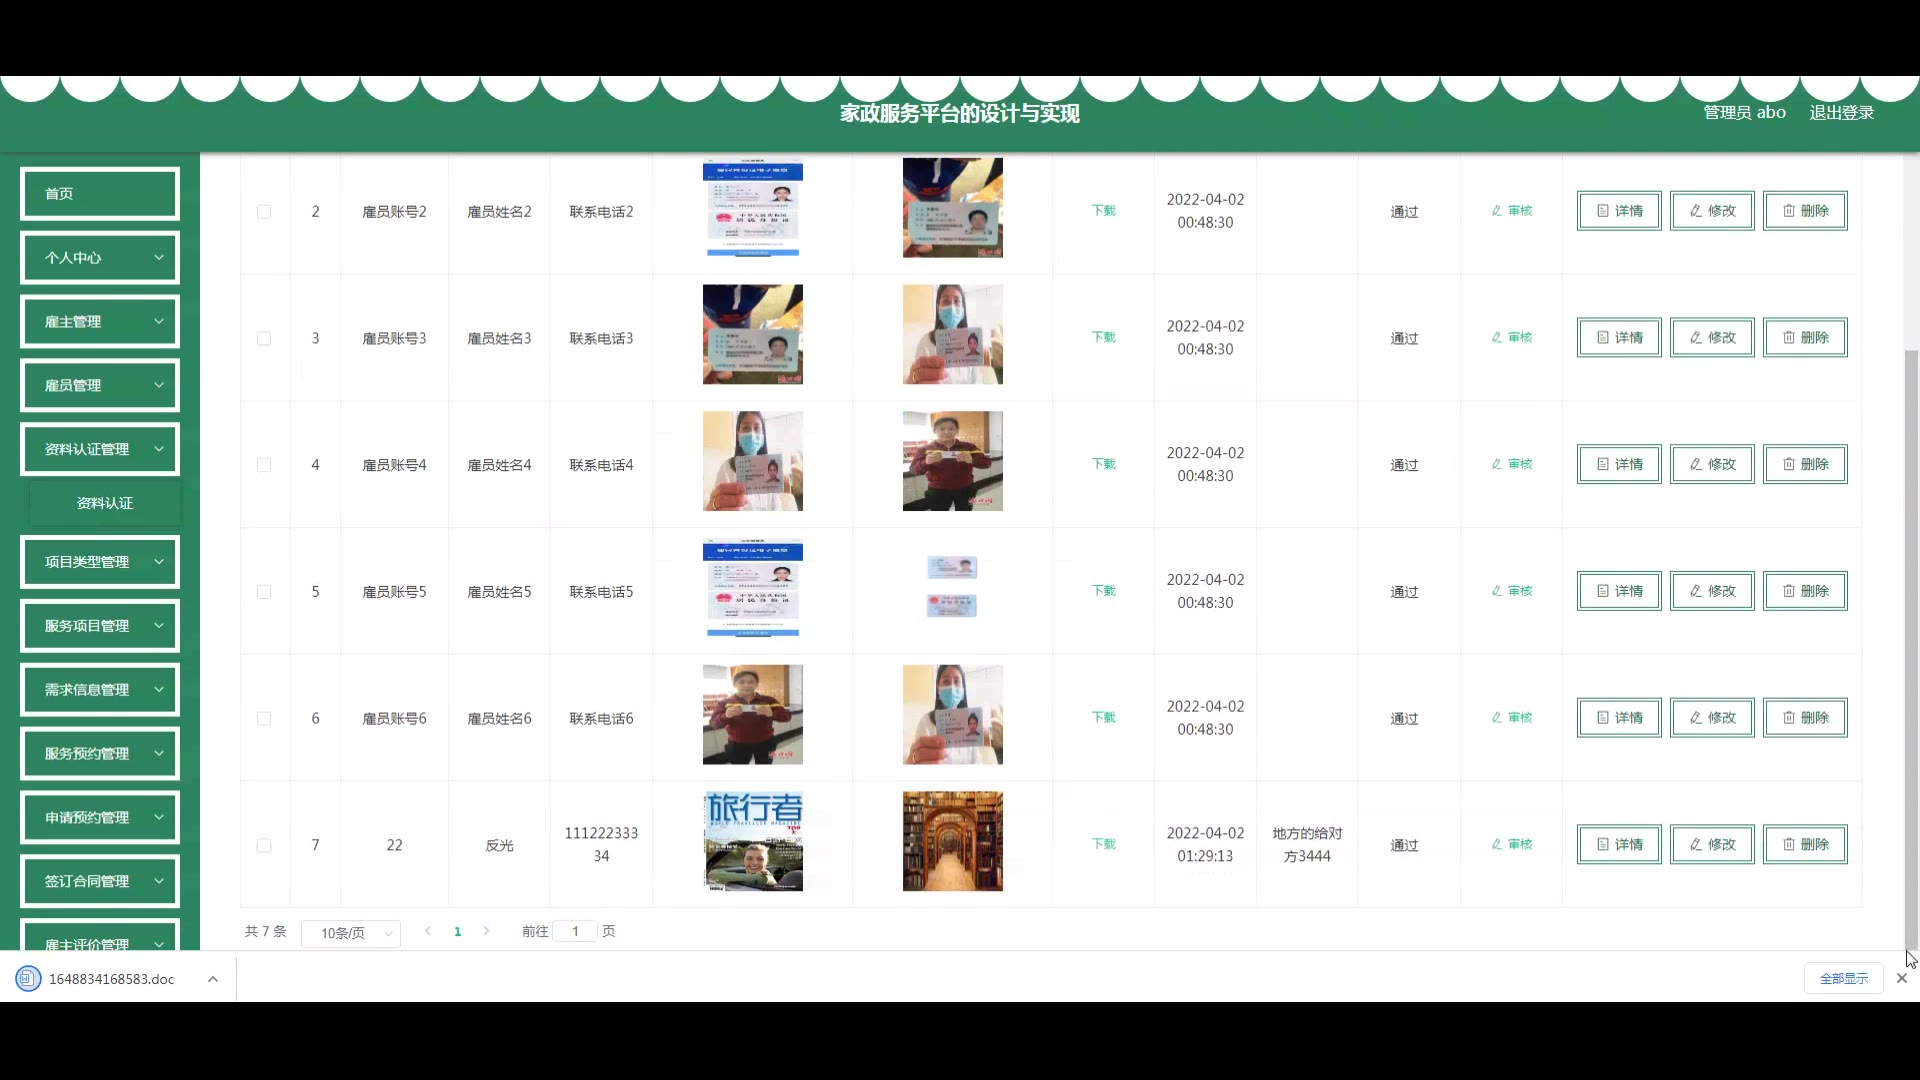
Task: Expand the 个人中心 menu
Action: coord(100,258)
